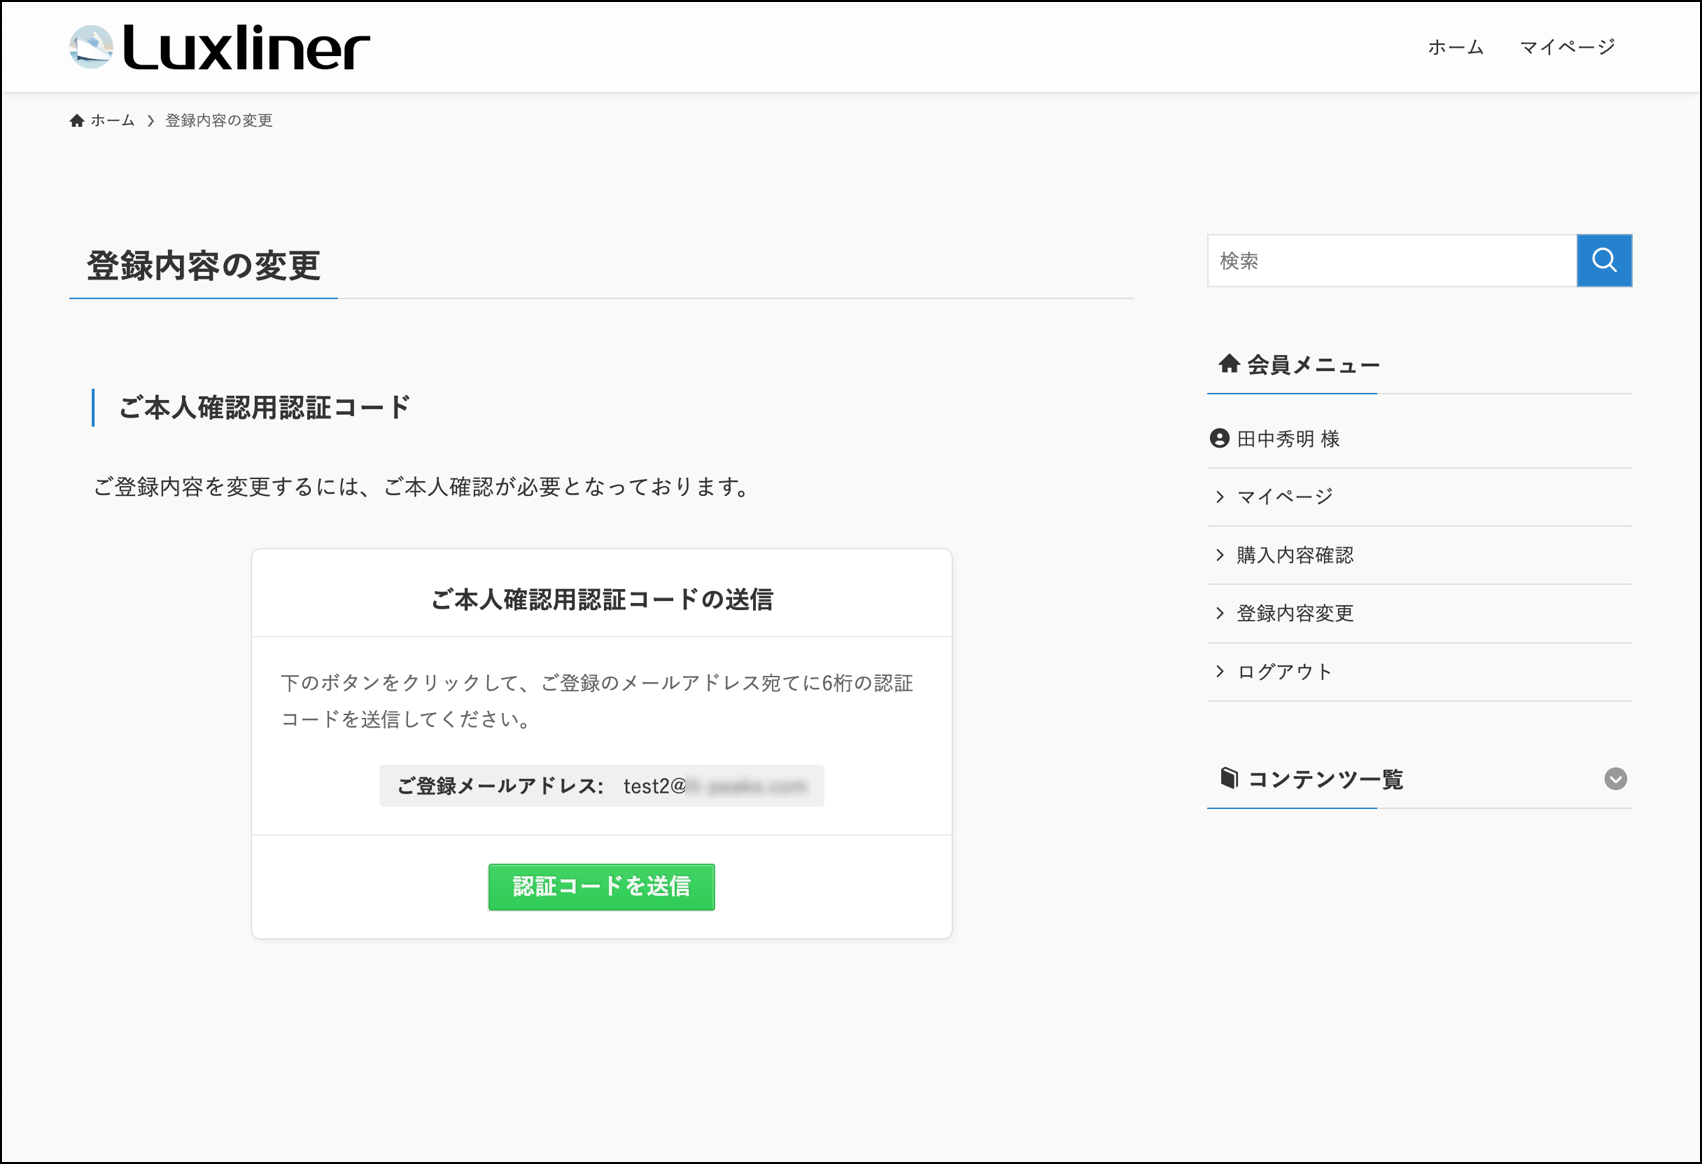Expand コンテンツ一覧 with the circular down arrow
Screen dimensions: 1702x1164
click(x=1615, y=779)
